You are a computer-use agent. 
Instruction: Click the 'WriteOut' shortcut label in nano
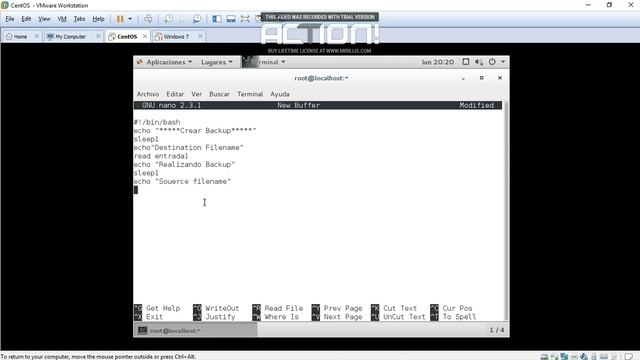(x=222, y=308)
